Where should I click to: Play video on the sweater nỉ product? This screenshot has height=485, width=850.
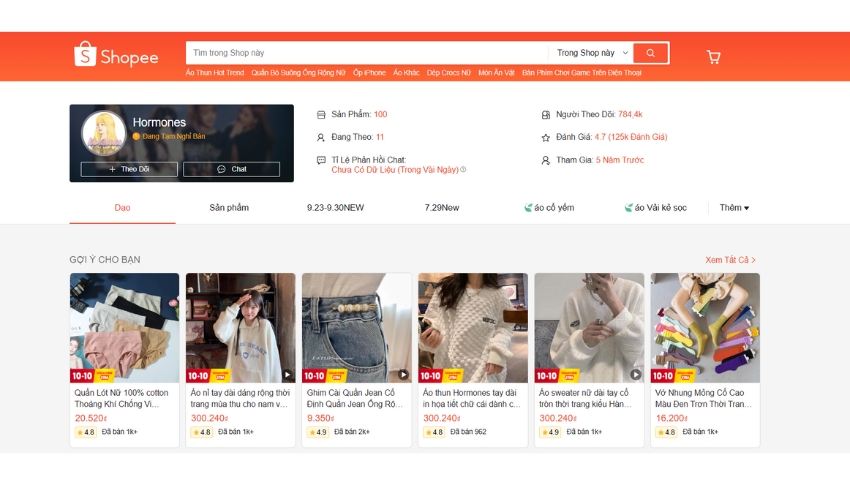pyautogui.click(x=287, y=374)
